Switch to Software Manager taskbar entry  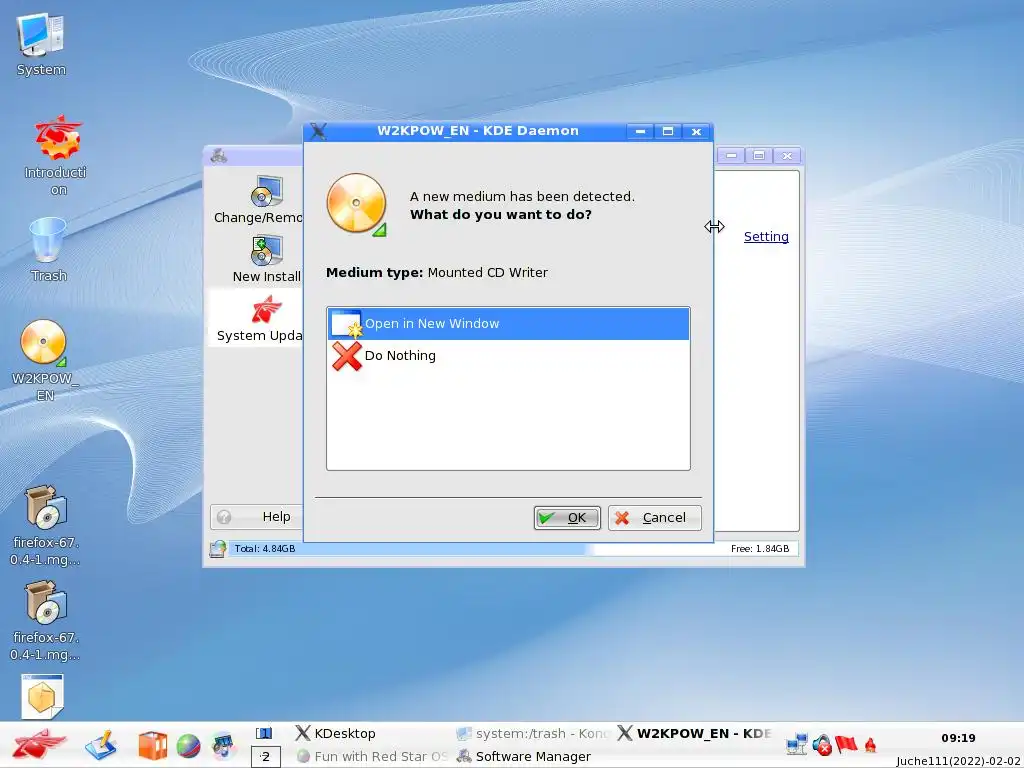tap(524, 756)
